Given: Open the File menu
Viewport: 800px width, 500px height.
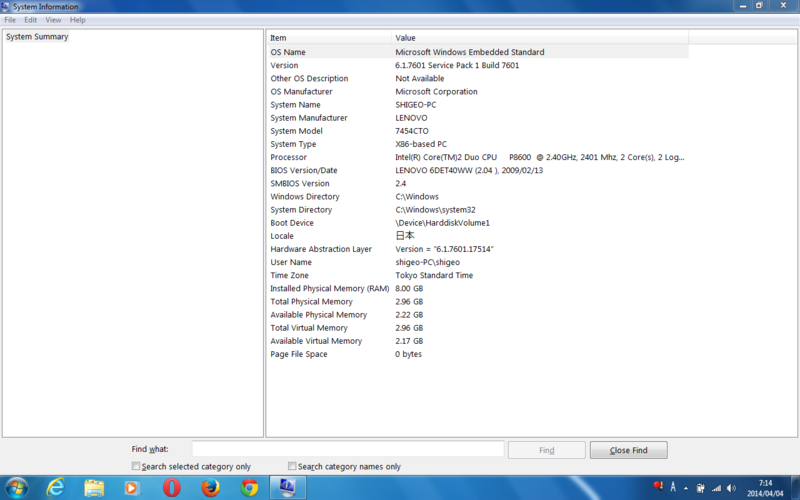Looking at the screenshot, I should pyautogui.click(x=10, y=20).
